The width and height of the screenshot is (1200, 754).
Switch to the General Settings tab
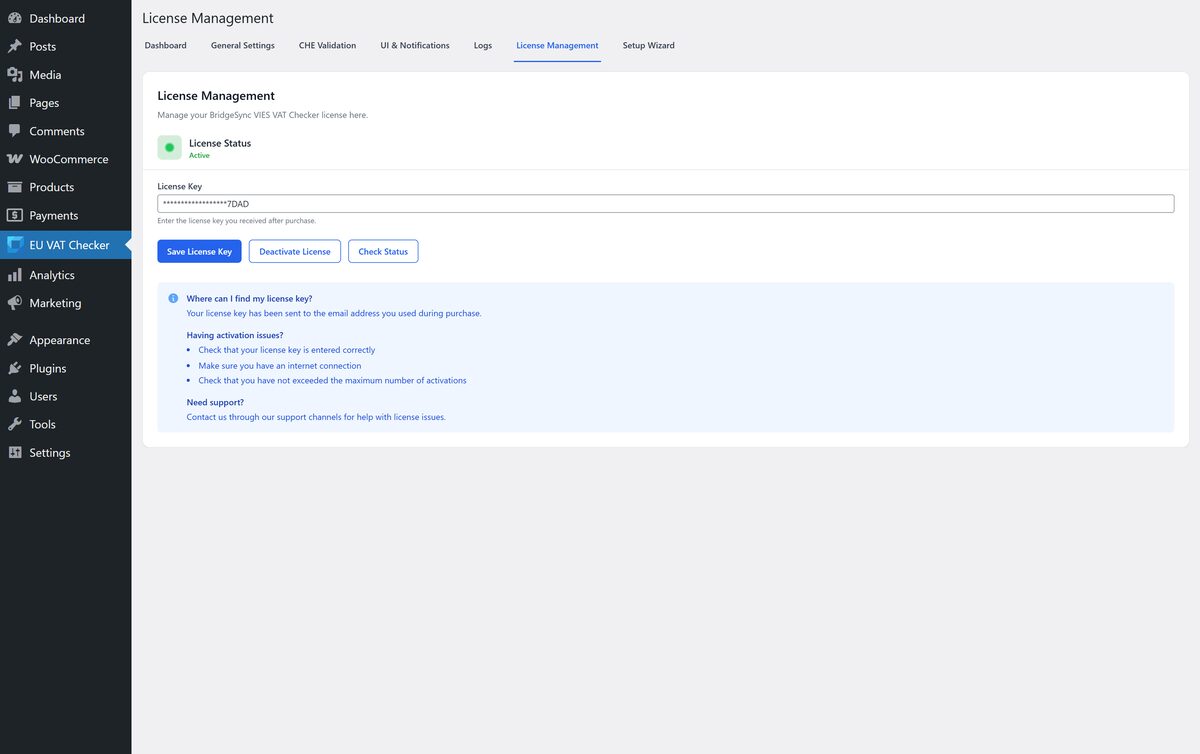(x=242, y=46)
